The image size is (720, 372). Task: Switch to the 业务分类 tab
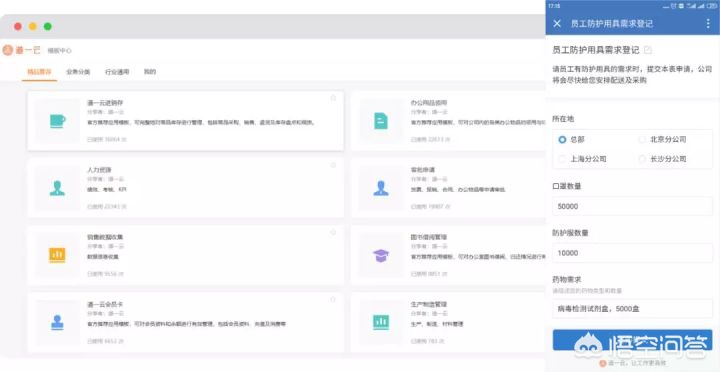78,72
